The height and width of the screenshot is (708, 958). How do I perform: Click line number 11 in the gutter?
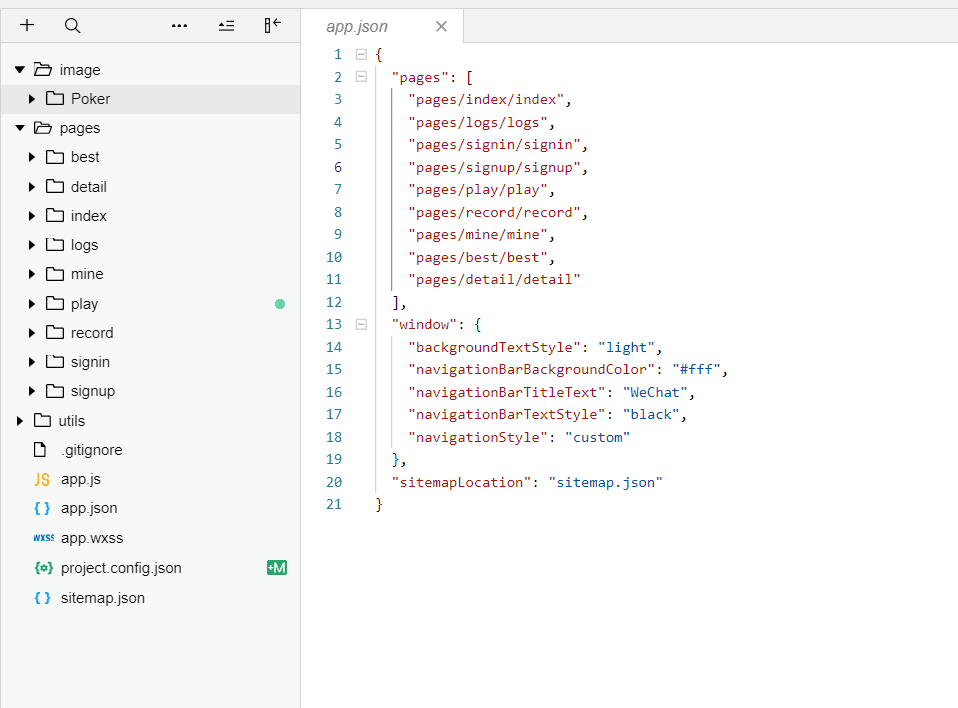tap(334, 279)
